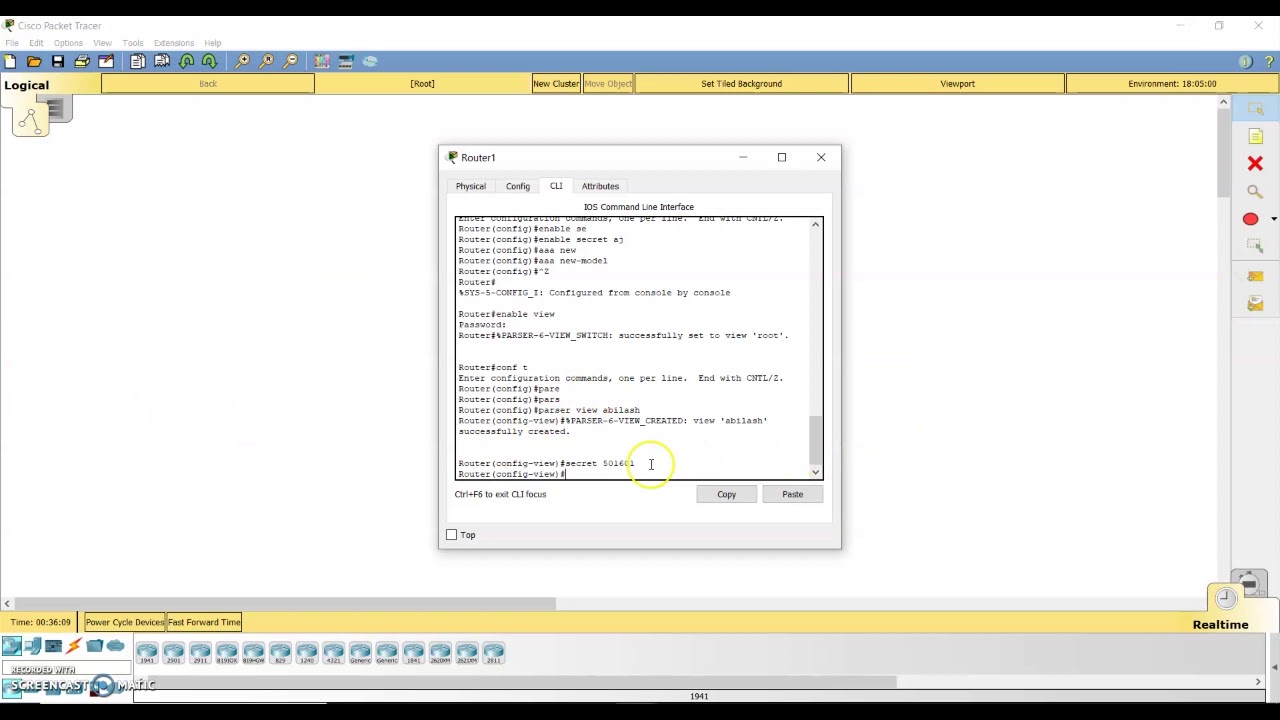This screenshot has width=1280, height=720.
Task: Select the Connections lightning icon
Action: point(74,646)
